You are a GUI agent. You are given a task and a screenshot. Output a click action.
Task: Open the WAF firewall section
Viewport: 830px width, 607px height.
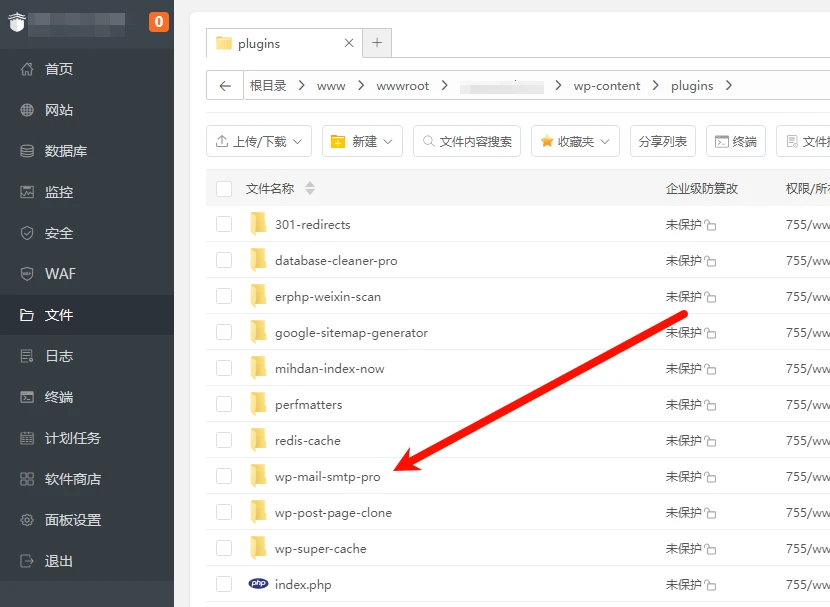pyautogui.click(x=58, y=273)
